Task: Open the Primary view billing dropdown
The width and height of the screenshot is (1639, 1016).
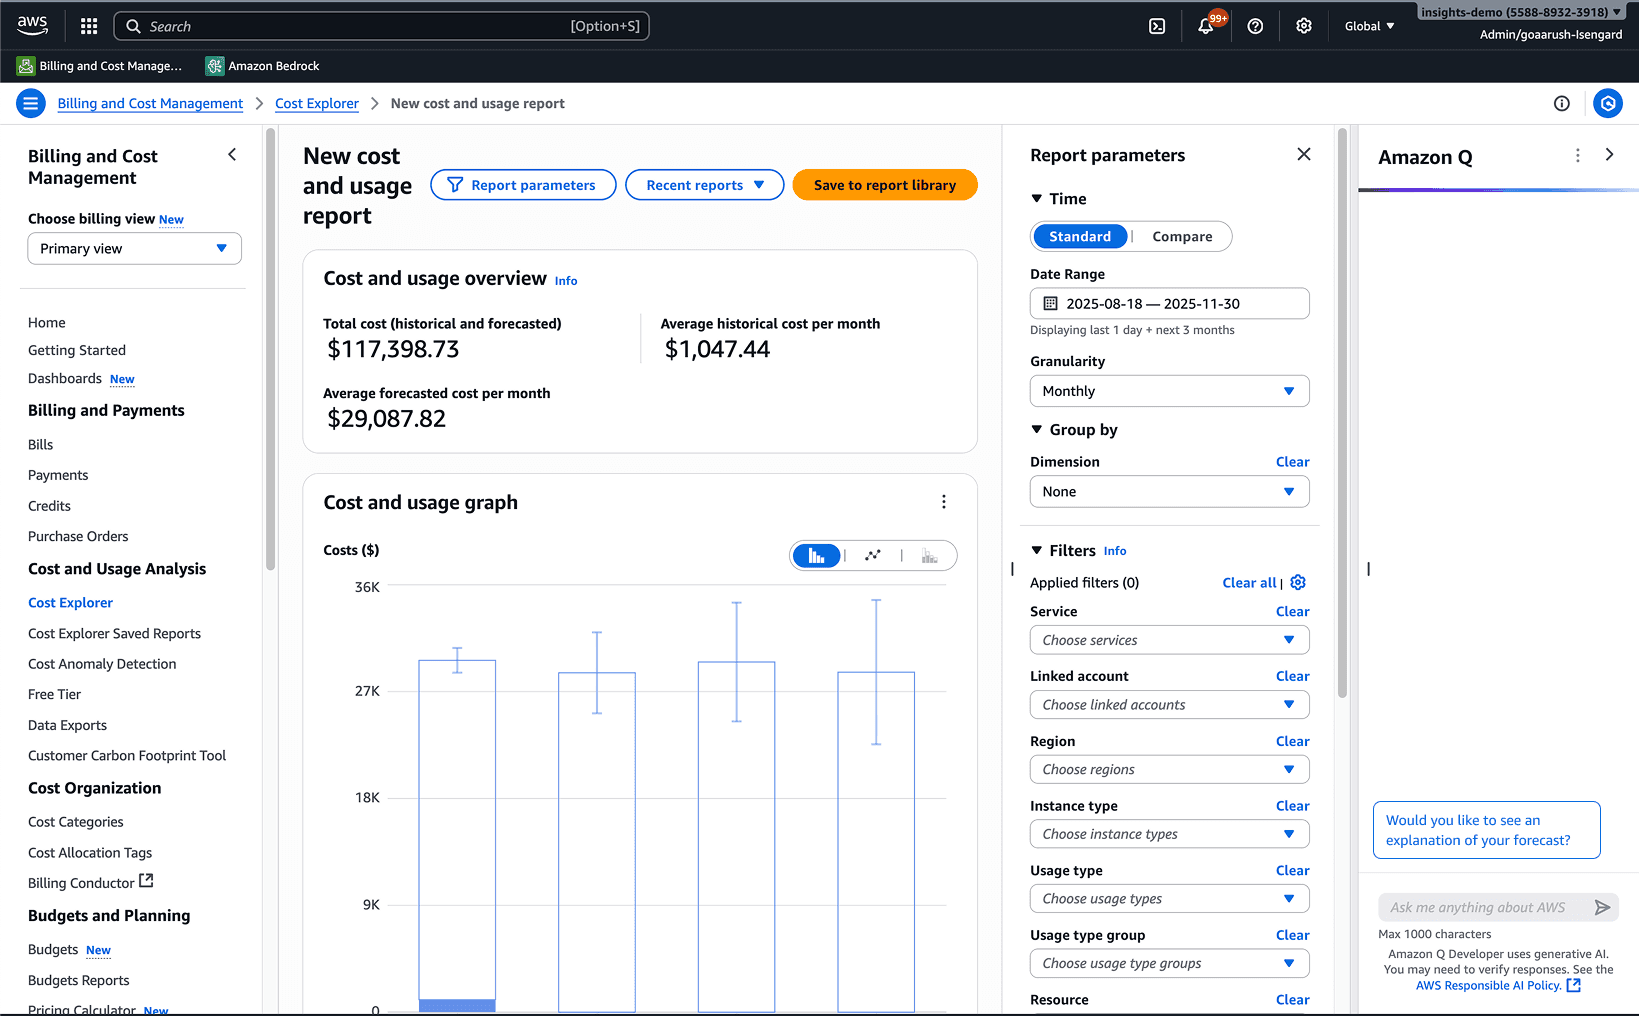Action: (x=134, y=249)
